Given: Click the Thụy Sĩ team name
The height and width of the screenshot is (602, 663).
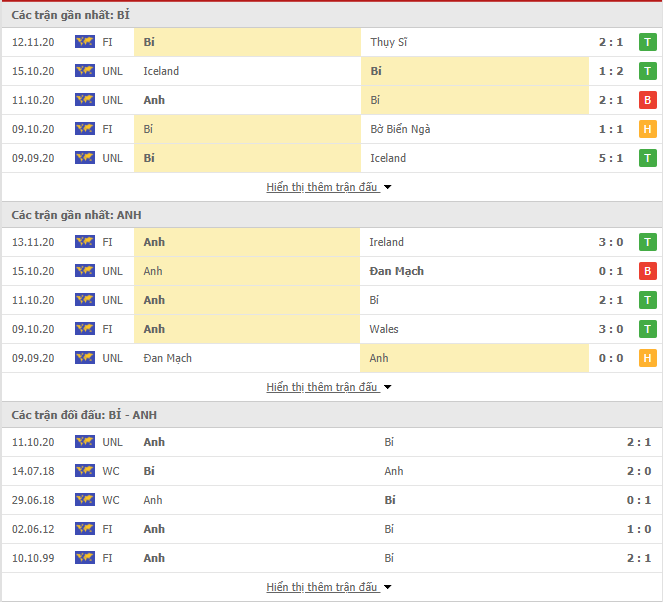Looking at the screenshot, I should point(389,42).
